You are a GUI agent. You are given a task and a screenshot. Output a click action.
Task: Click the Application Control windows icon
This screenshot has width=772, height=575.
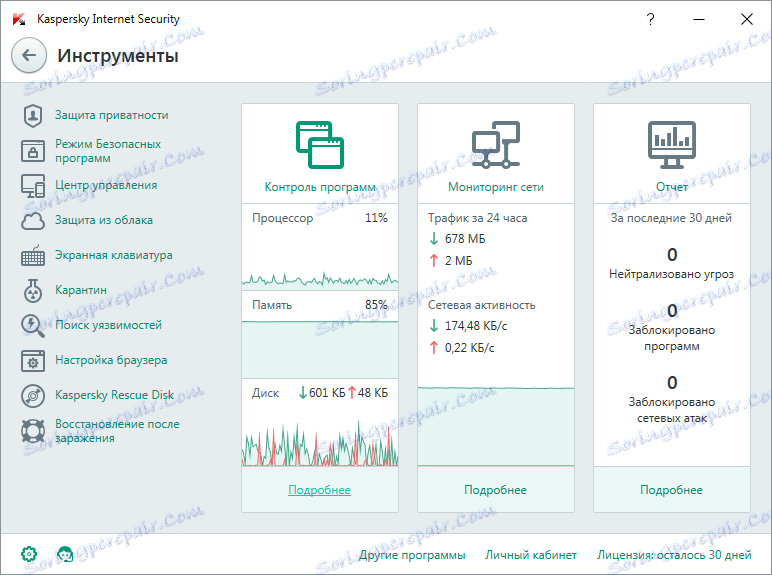pyautogui.click(x=320, y=145)
